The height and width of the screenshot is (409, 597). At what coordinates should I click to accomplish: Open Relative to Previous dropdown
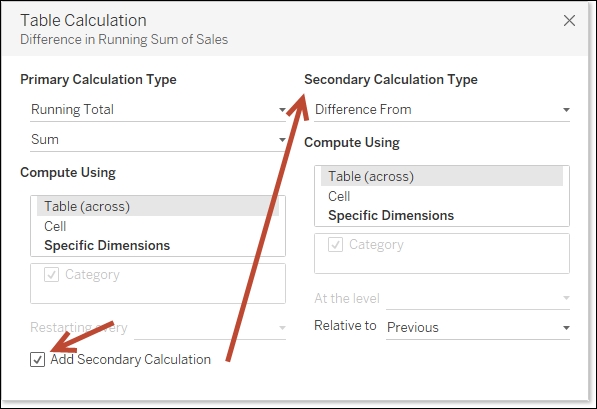click(x=478, y=328)
